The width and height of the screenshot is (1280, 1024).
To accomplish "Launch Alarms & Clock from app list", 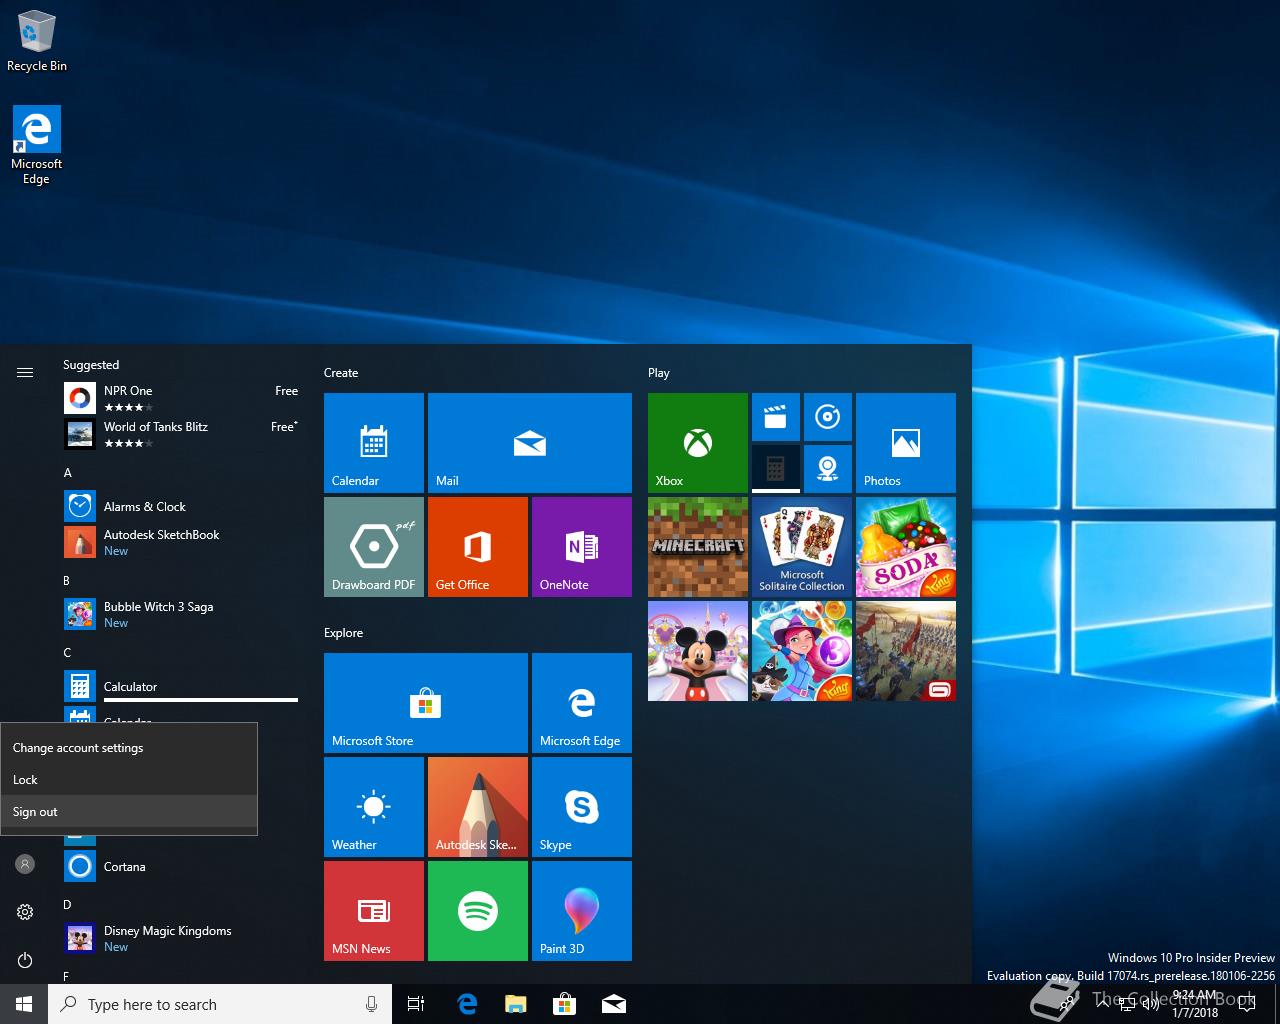I will pyautogui.click(x=180, y=506).
